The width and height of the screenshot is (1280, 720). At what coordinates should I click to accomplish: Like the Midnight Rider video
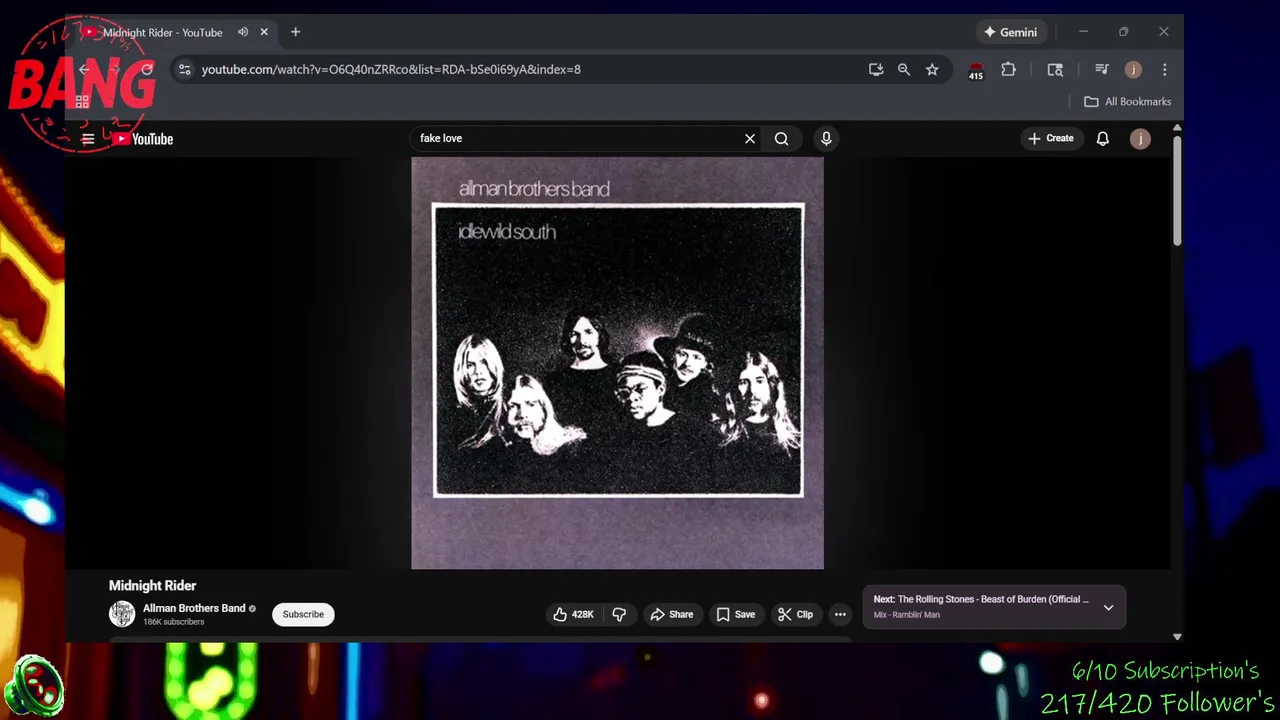pos(574,614)
